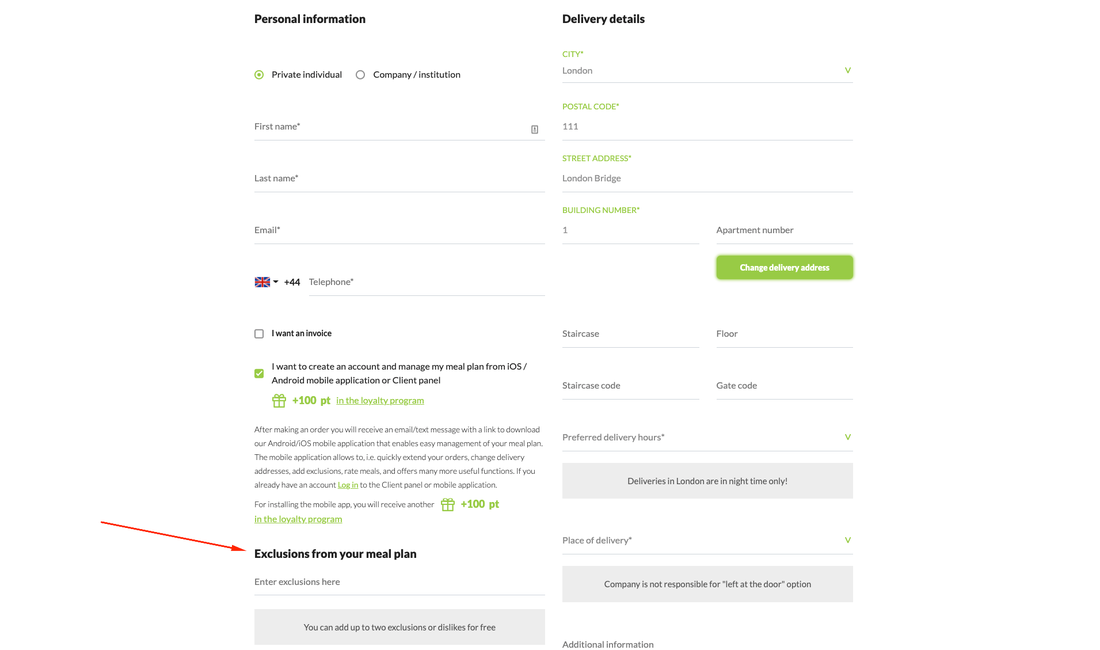Focus the Gate code input field
1100x650 pixels.
coord(783,385)
